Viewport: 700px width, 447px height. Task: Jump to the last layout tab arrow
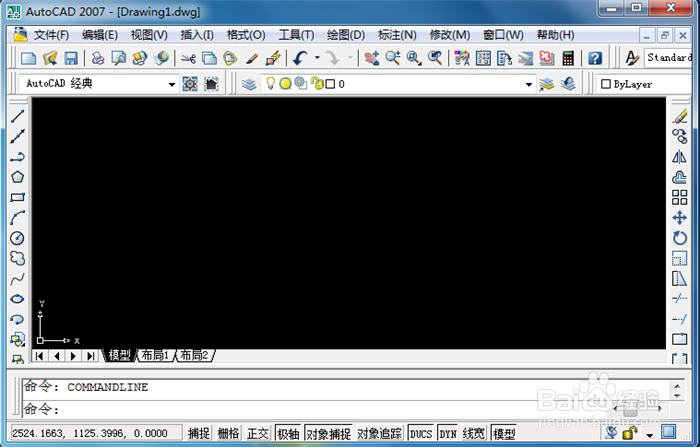(91, 356)
